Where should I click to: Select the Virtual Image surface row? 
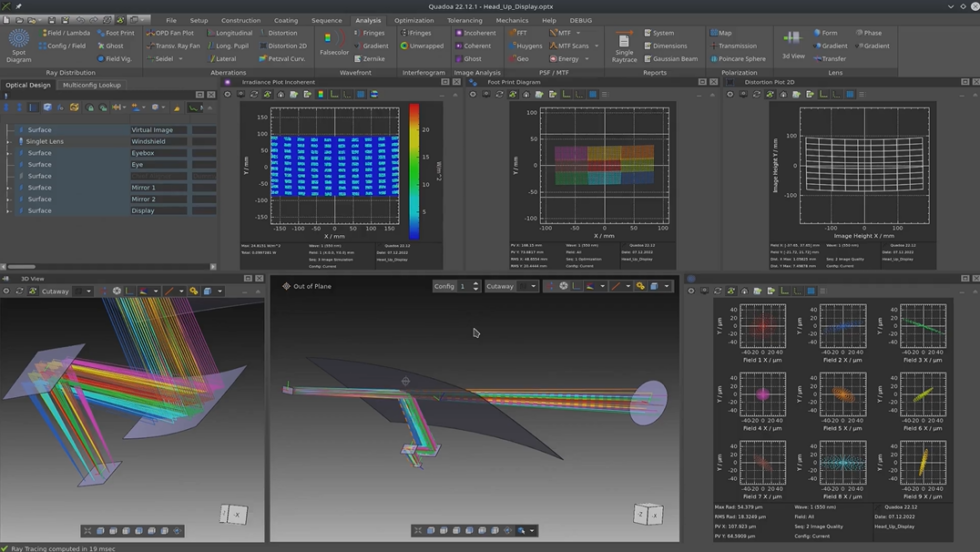pos(109,130)
